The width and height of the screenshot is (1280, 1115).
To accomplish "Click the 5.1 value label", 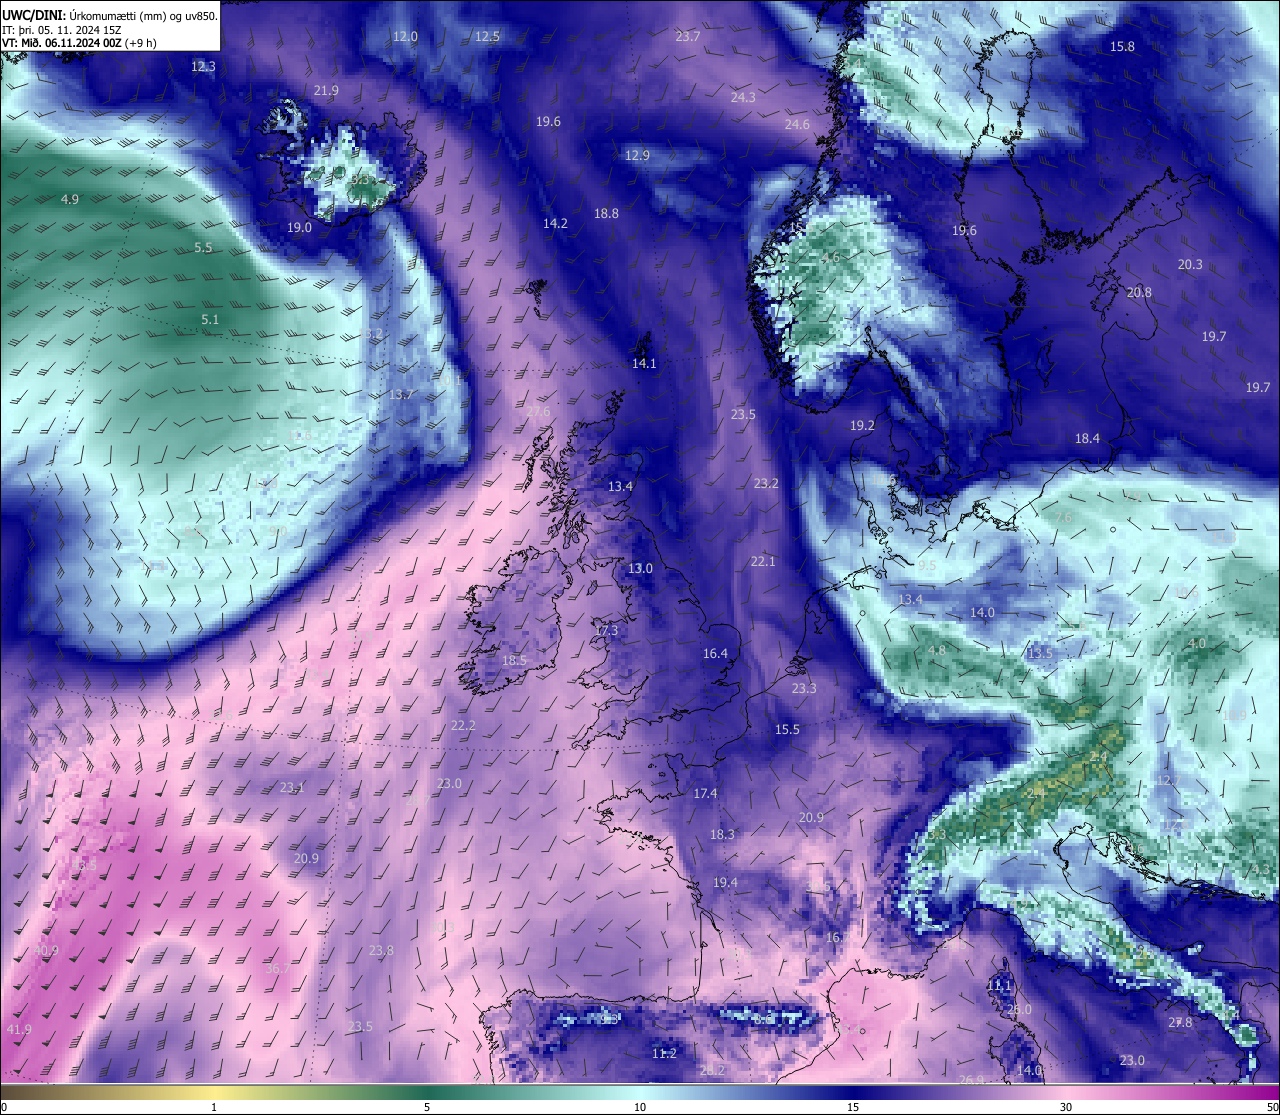I will (x=210, y=319).
